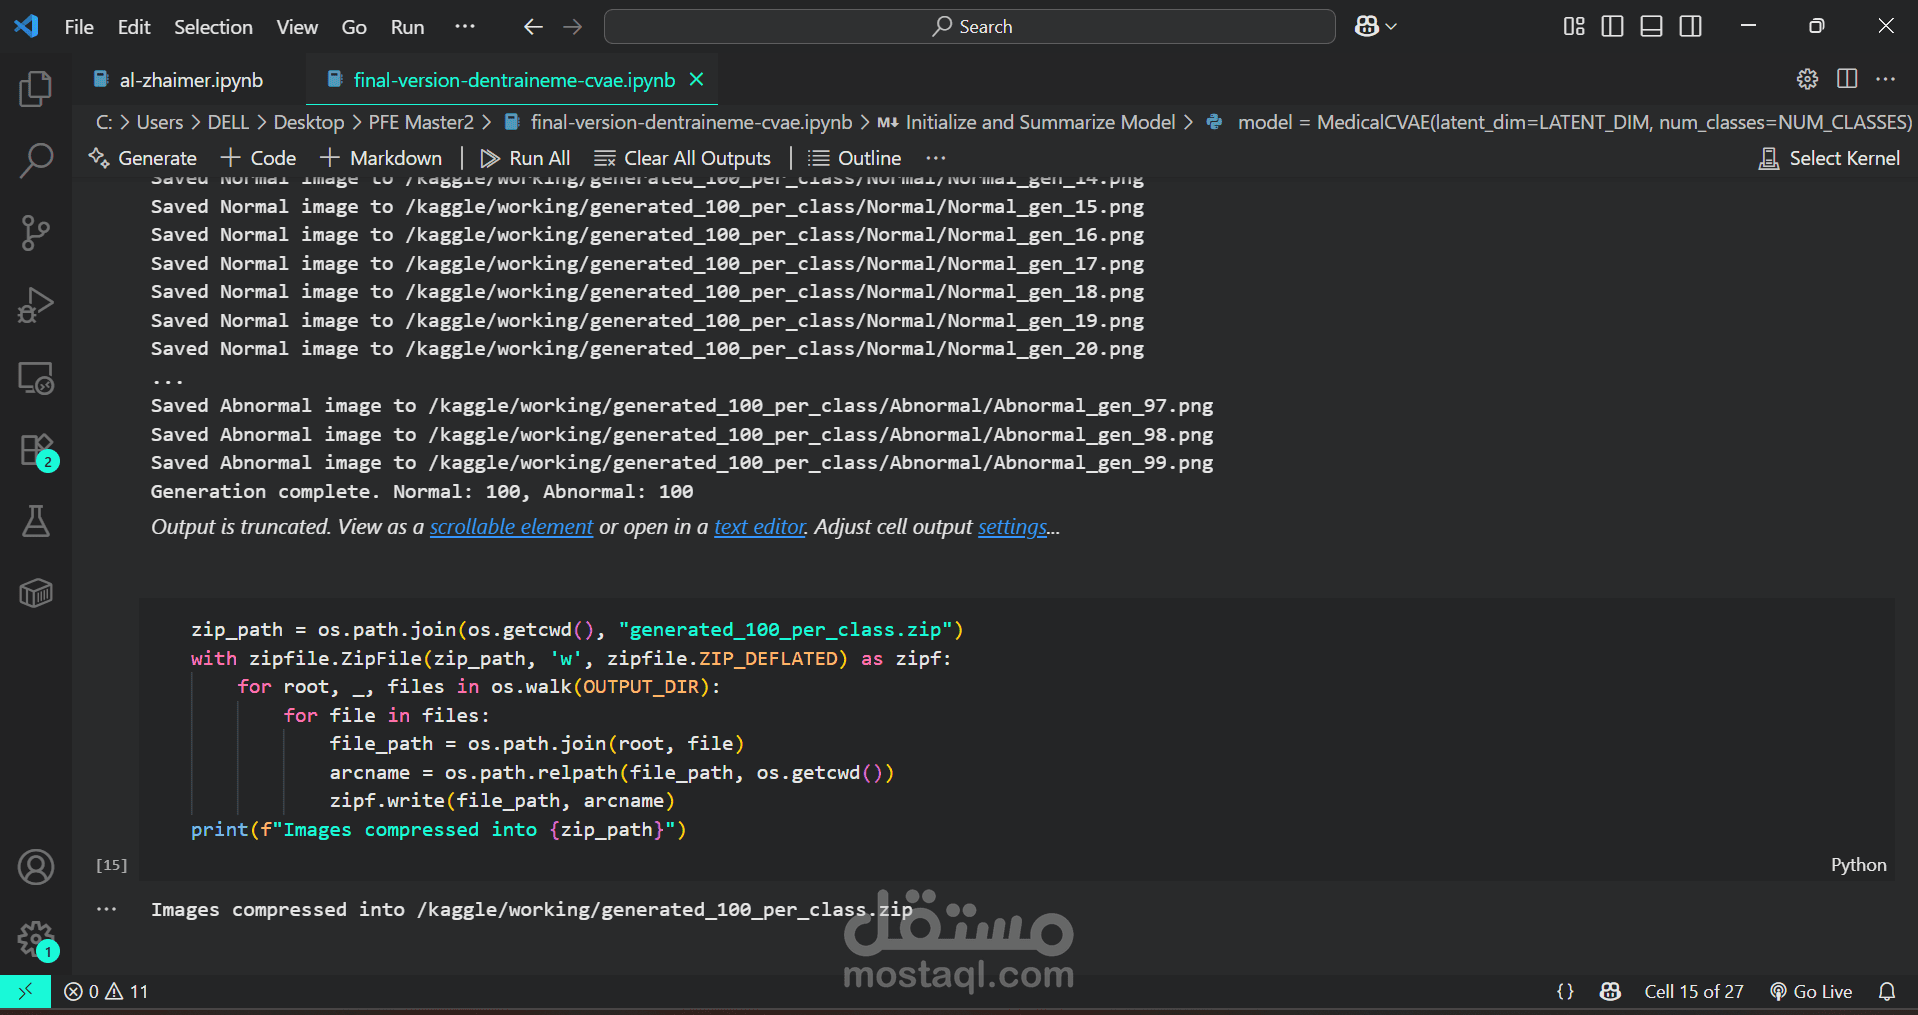Open the Accounts menu icon

(x=36, y=867)
